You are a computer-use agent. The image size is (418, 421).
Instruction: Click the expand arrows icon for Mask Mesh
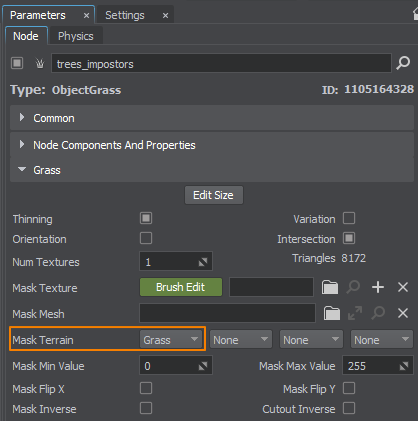355,313
